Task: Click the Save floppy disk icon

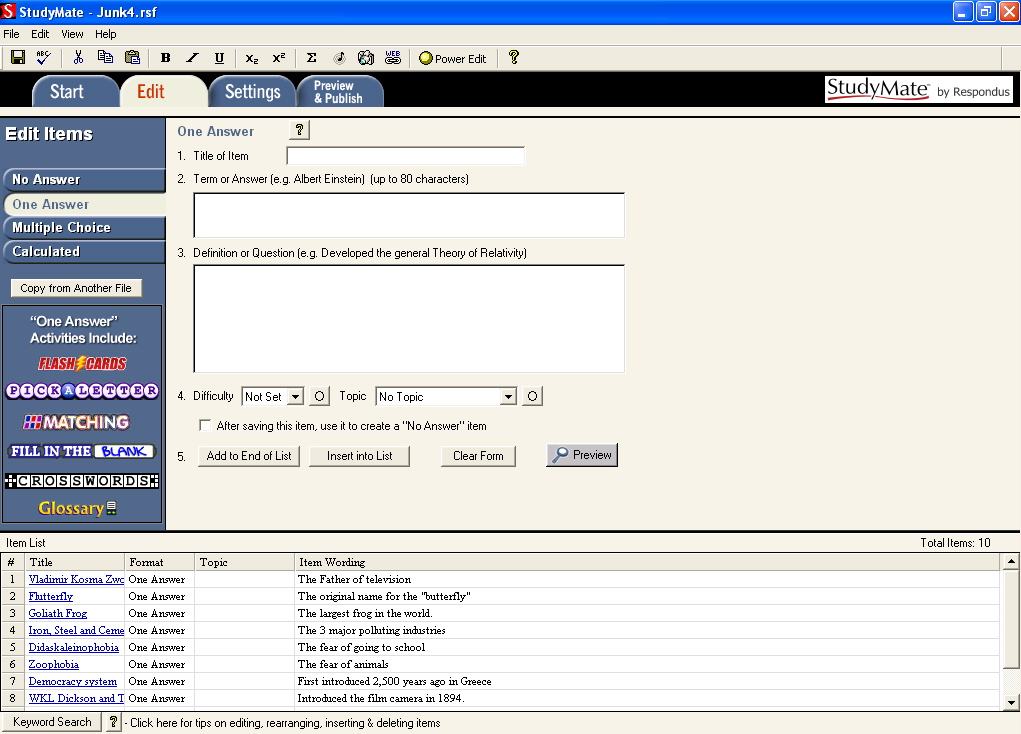Action: click(x=18, y=58)
